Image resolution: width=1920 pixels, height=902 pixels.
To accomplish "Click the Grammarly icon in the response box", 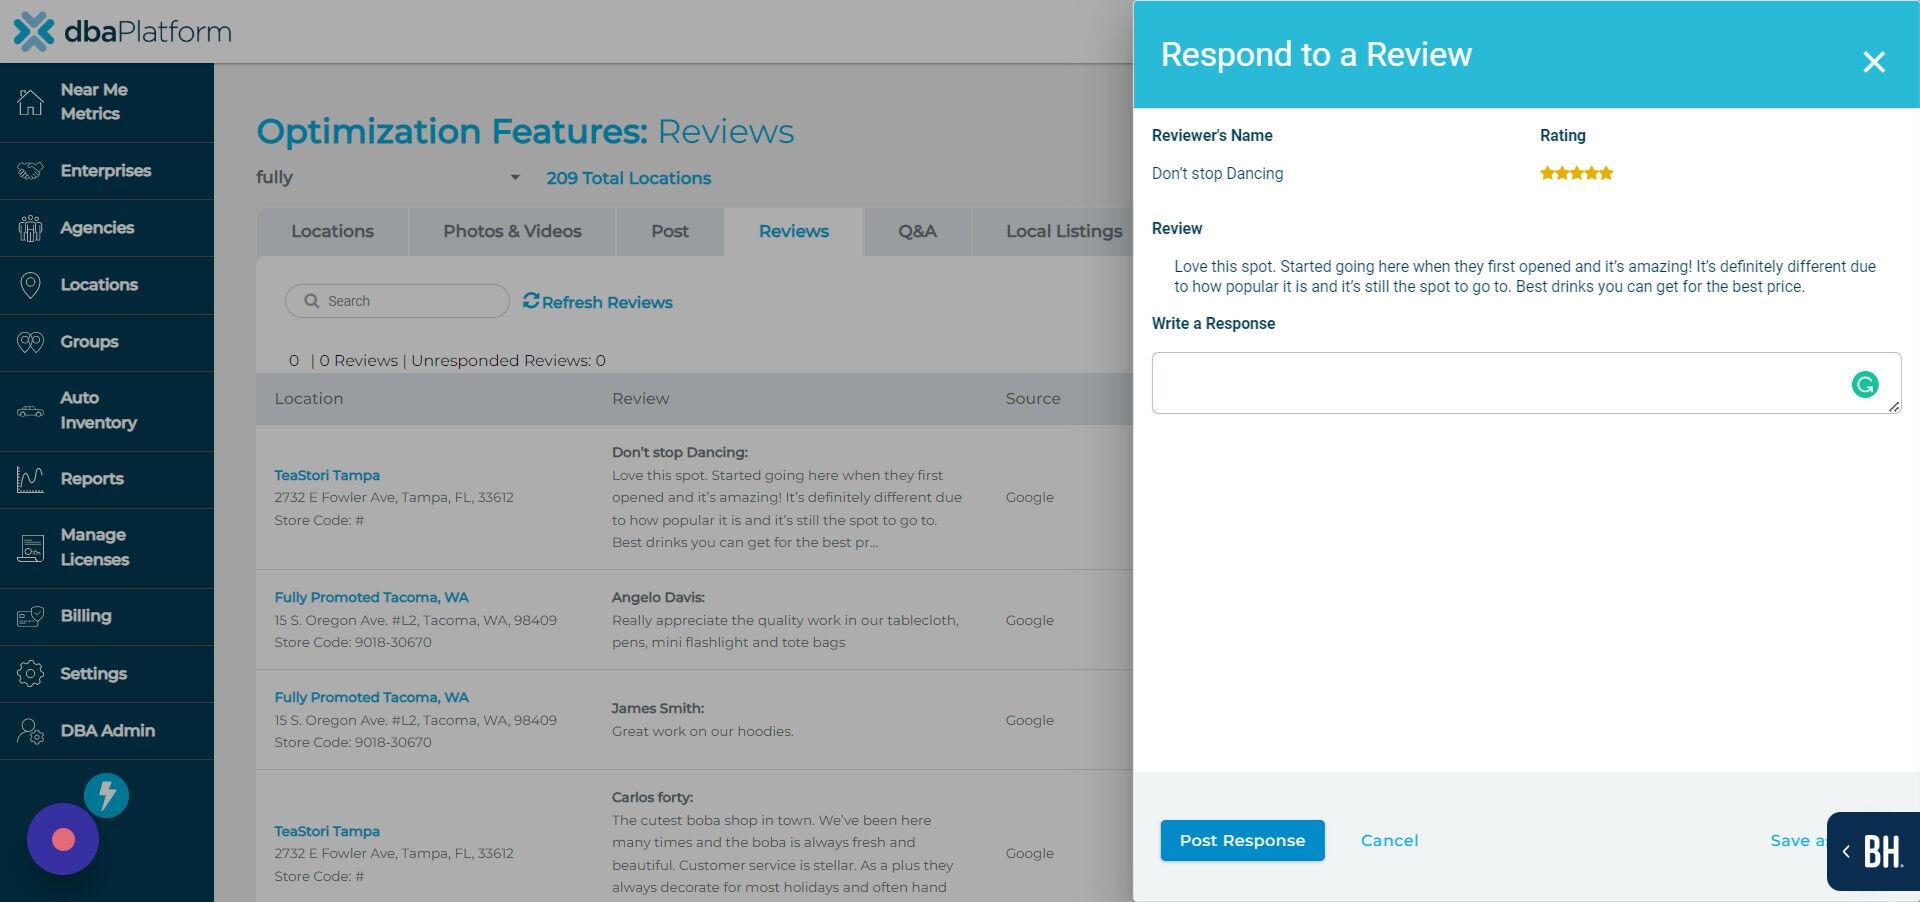I will click(x=1864, y=384).
